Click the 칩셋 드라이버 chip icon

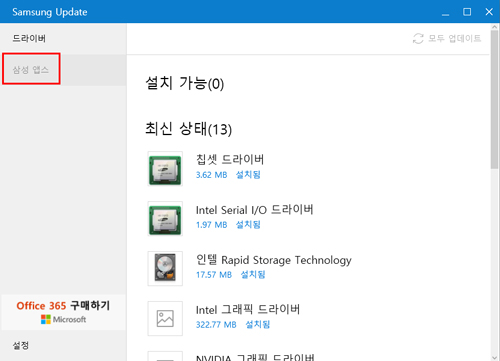tap(165, 169)
